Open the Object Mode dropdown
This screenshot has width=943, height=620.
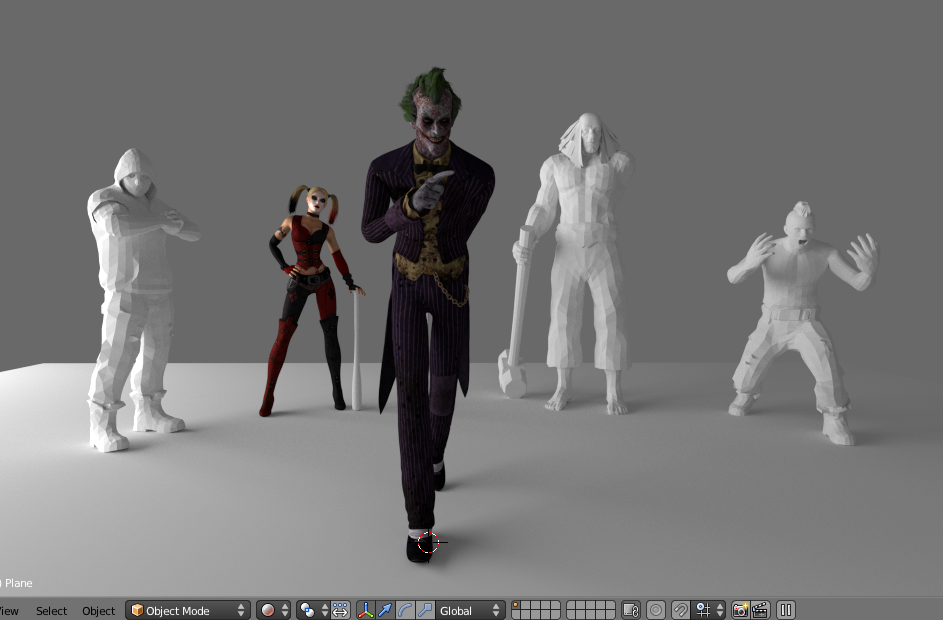[188, 610]
